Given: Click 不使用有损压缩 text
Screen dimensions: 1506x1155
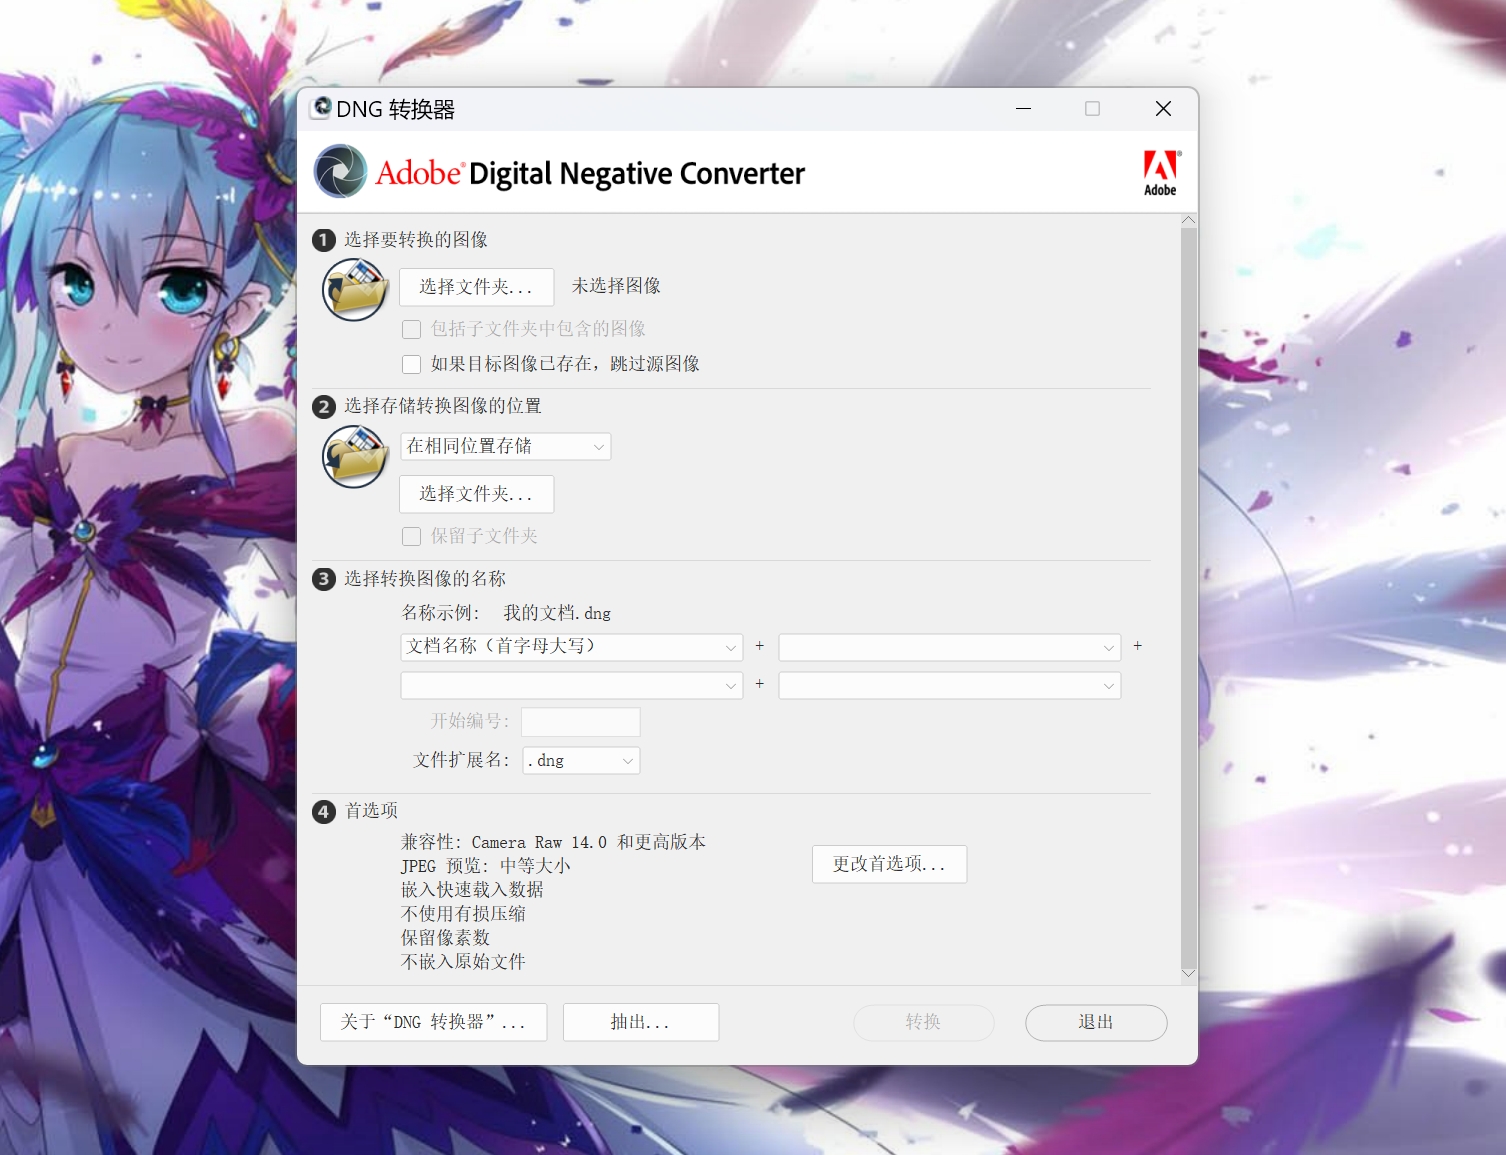Looking at the screenshot, I should 463,914.
